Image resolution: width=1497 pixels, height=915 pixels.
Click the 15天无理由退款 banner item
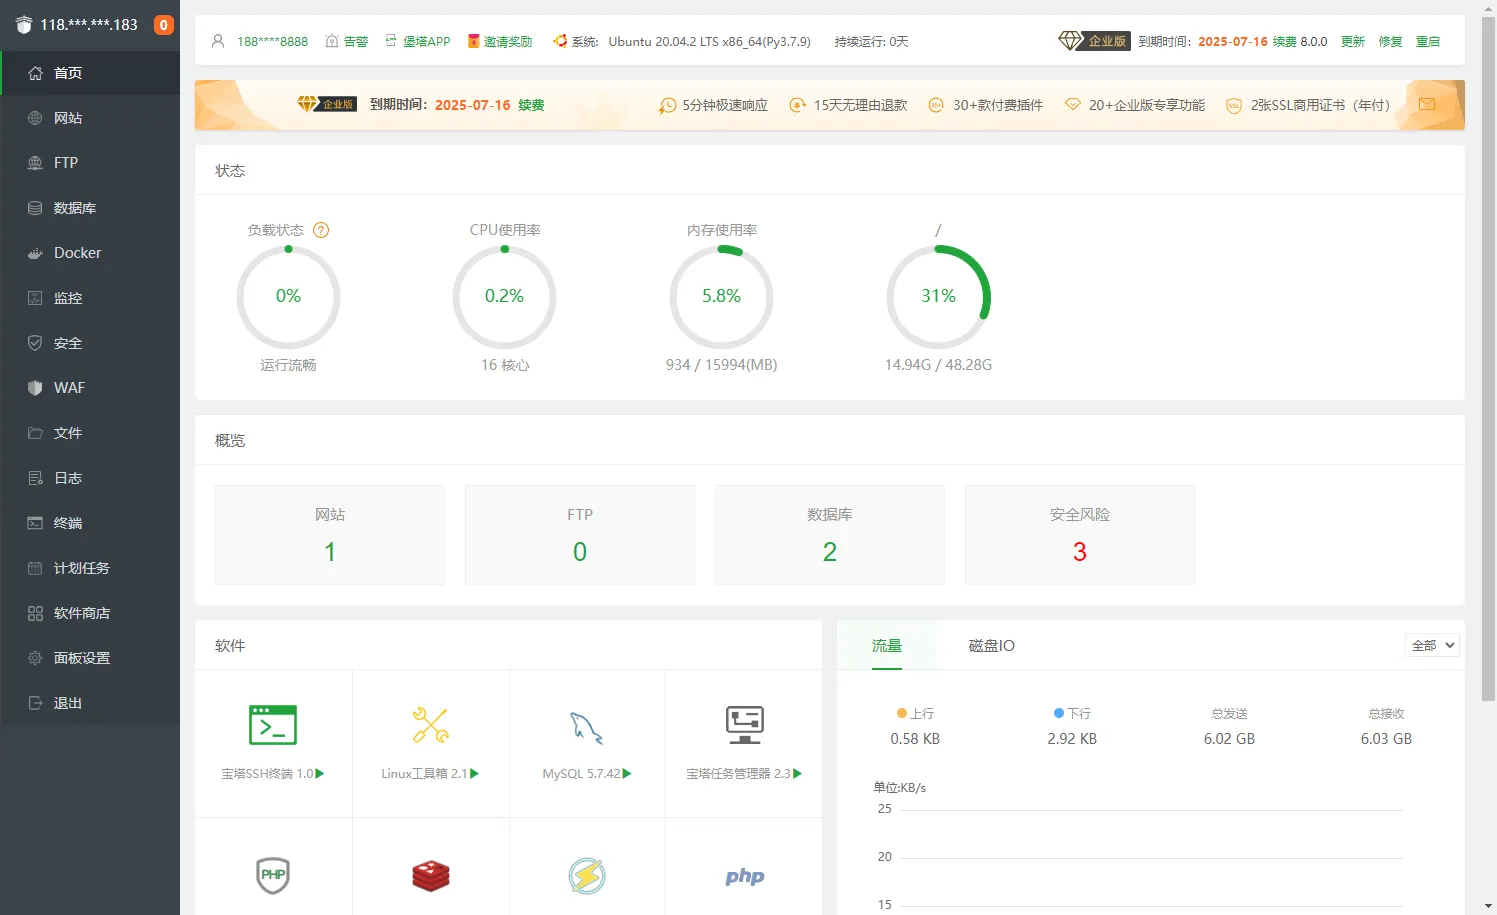click(x=848, y=105)
